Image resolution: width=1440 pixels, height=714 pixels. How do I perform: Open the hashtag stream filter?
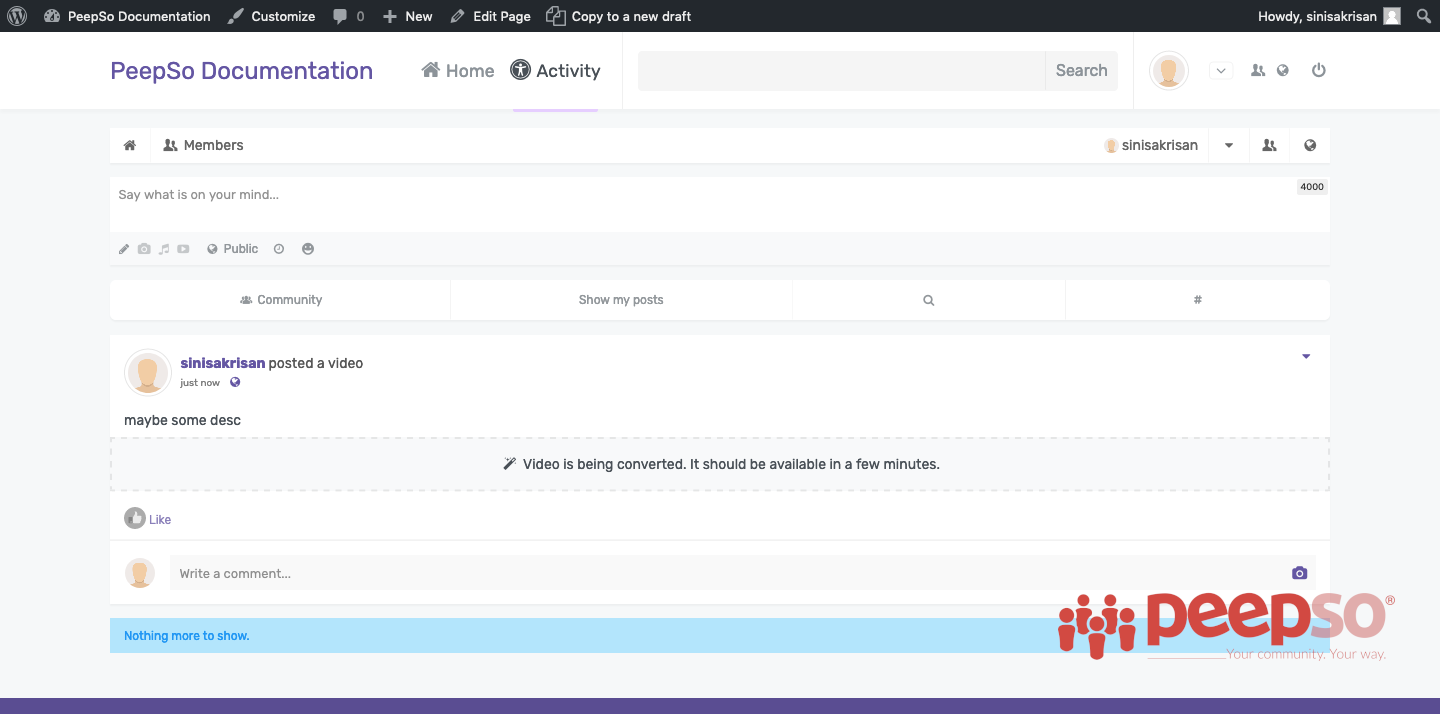point(1198,300)
